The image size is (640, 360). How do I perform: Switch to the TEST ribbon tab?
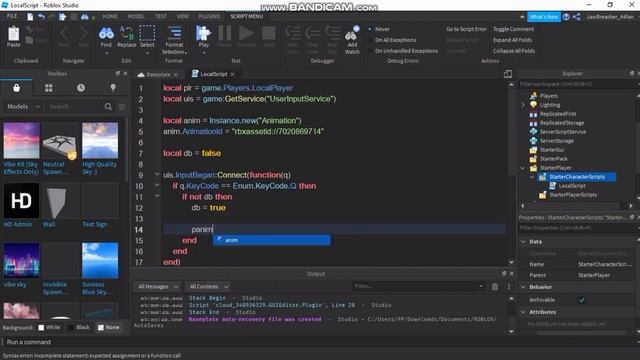point(161,16)
